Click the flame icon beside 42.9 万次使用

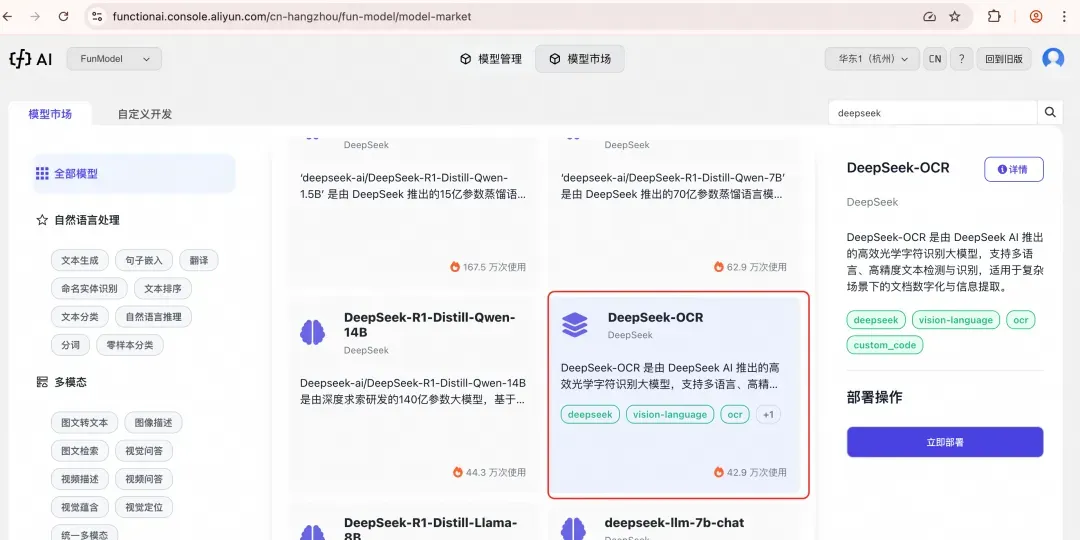718,472
